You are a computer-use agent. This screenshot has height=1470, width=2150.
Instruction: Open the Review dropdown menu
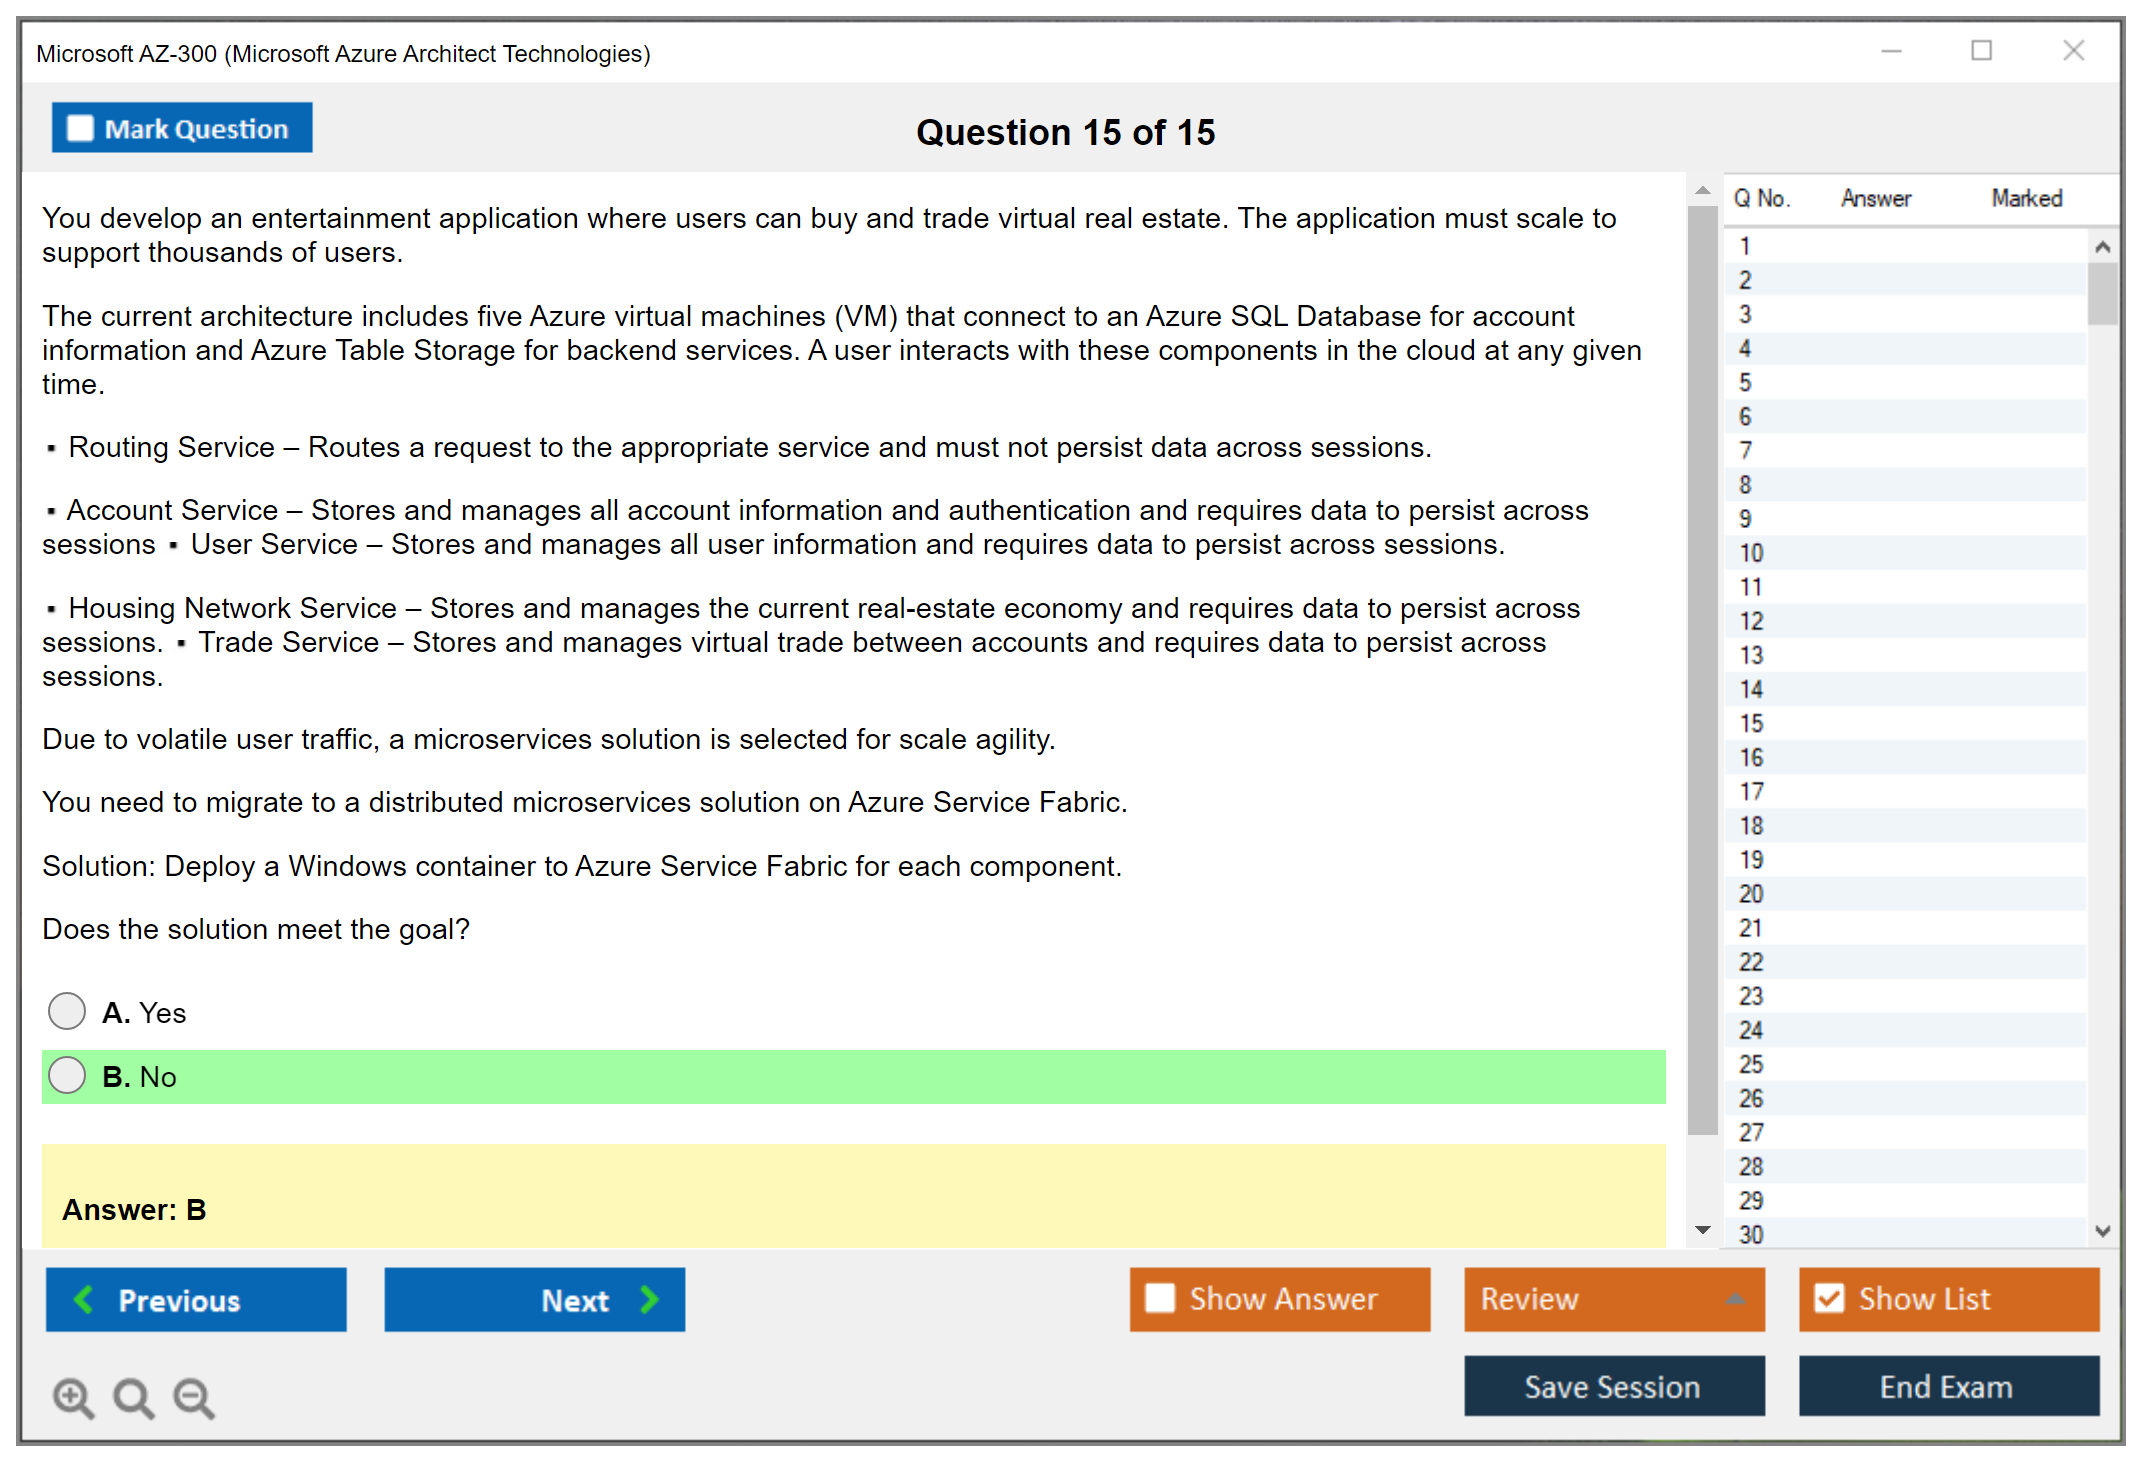click(1735, 1299)
